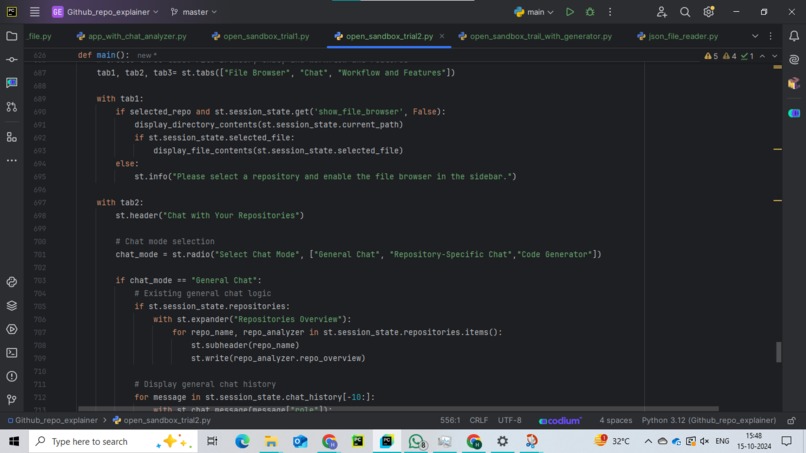Open the Github_repo_explainer project dropdown
The height and width of the screenshot is (453, 806).
click(x=105, y=11)
